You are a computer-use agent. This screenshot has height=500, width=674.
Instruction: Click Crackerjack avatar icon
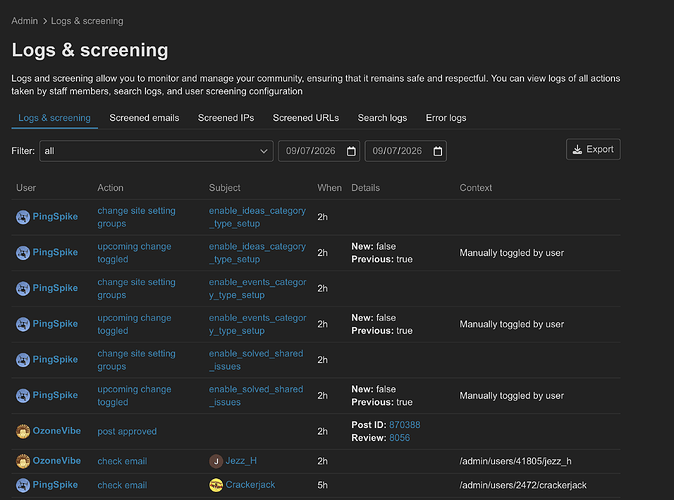tap(216, 485)
